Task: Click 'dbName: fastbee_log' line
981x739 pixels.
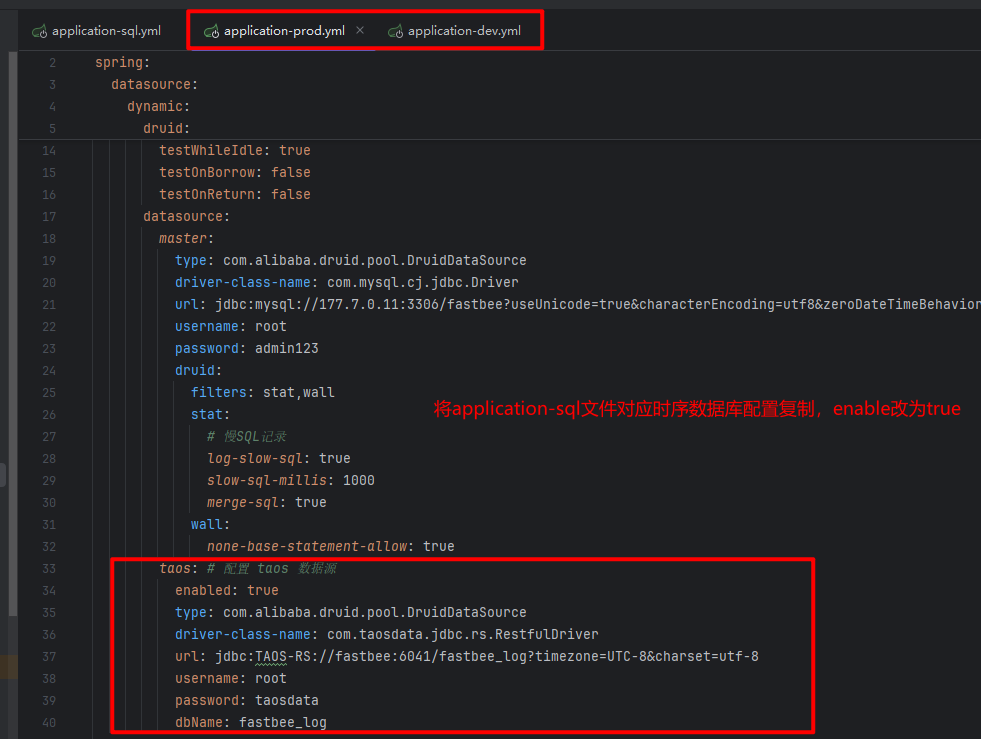Action: tap(251, 722)
